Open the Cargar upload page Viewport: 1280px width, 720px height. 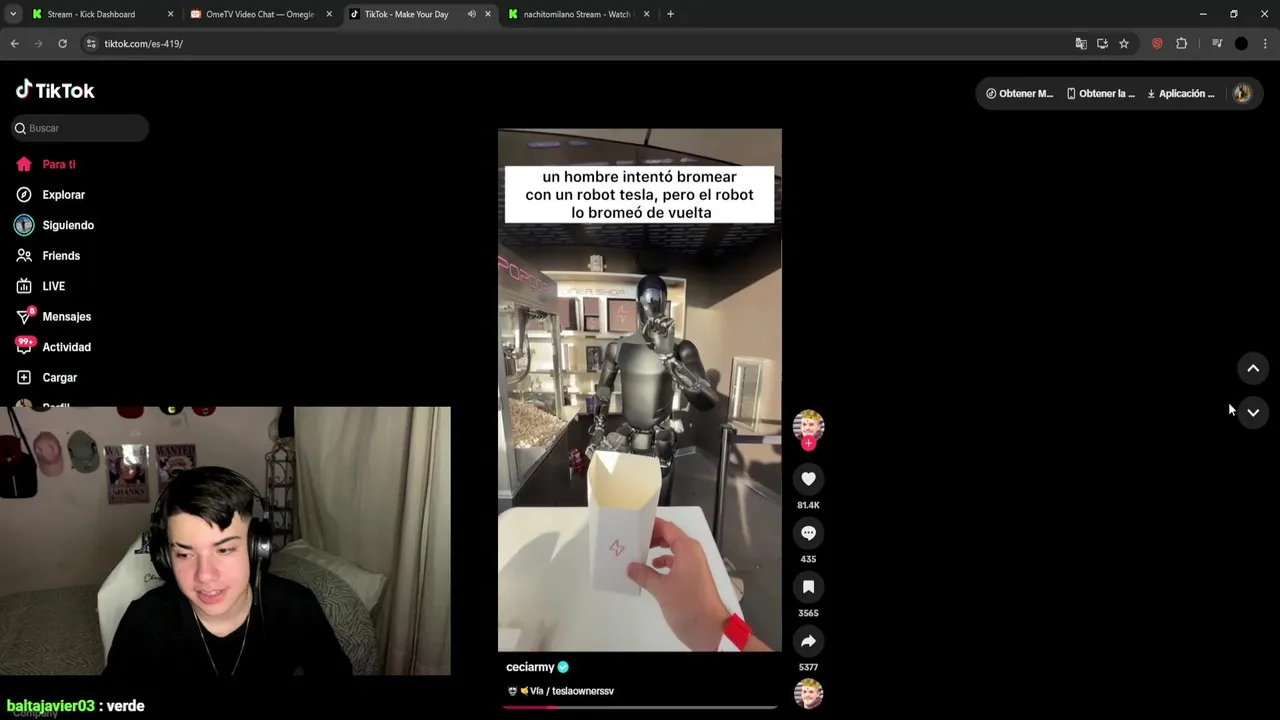(47, 378)
